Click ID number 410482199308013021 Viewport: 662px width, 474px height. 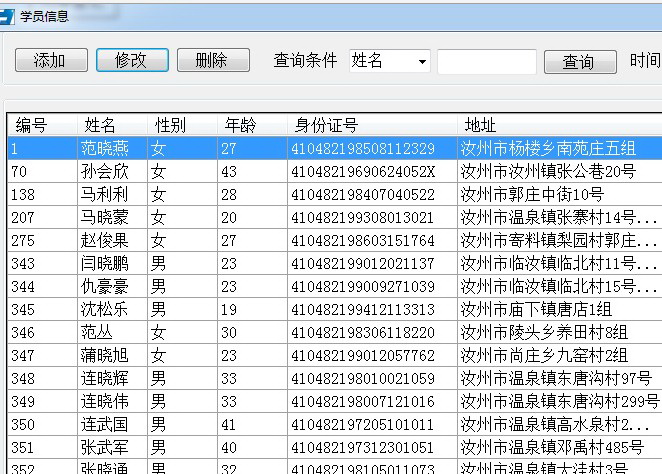click(363, 217)
